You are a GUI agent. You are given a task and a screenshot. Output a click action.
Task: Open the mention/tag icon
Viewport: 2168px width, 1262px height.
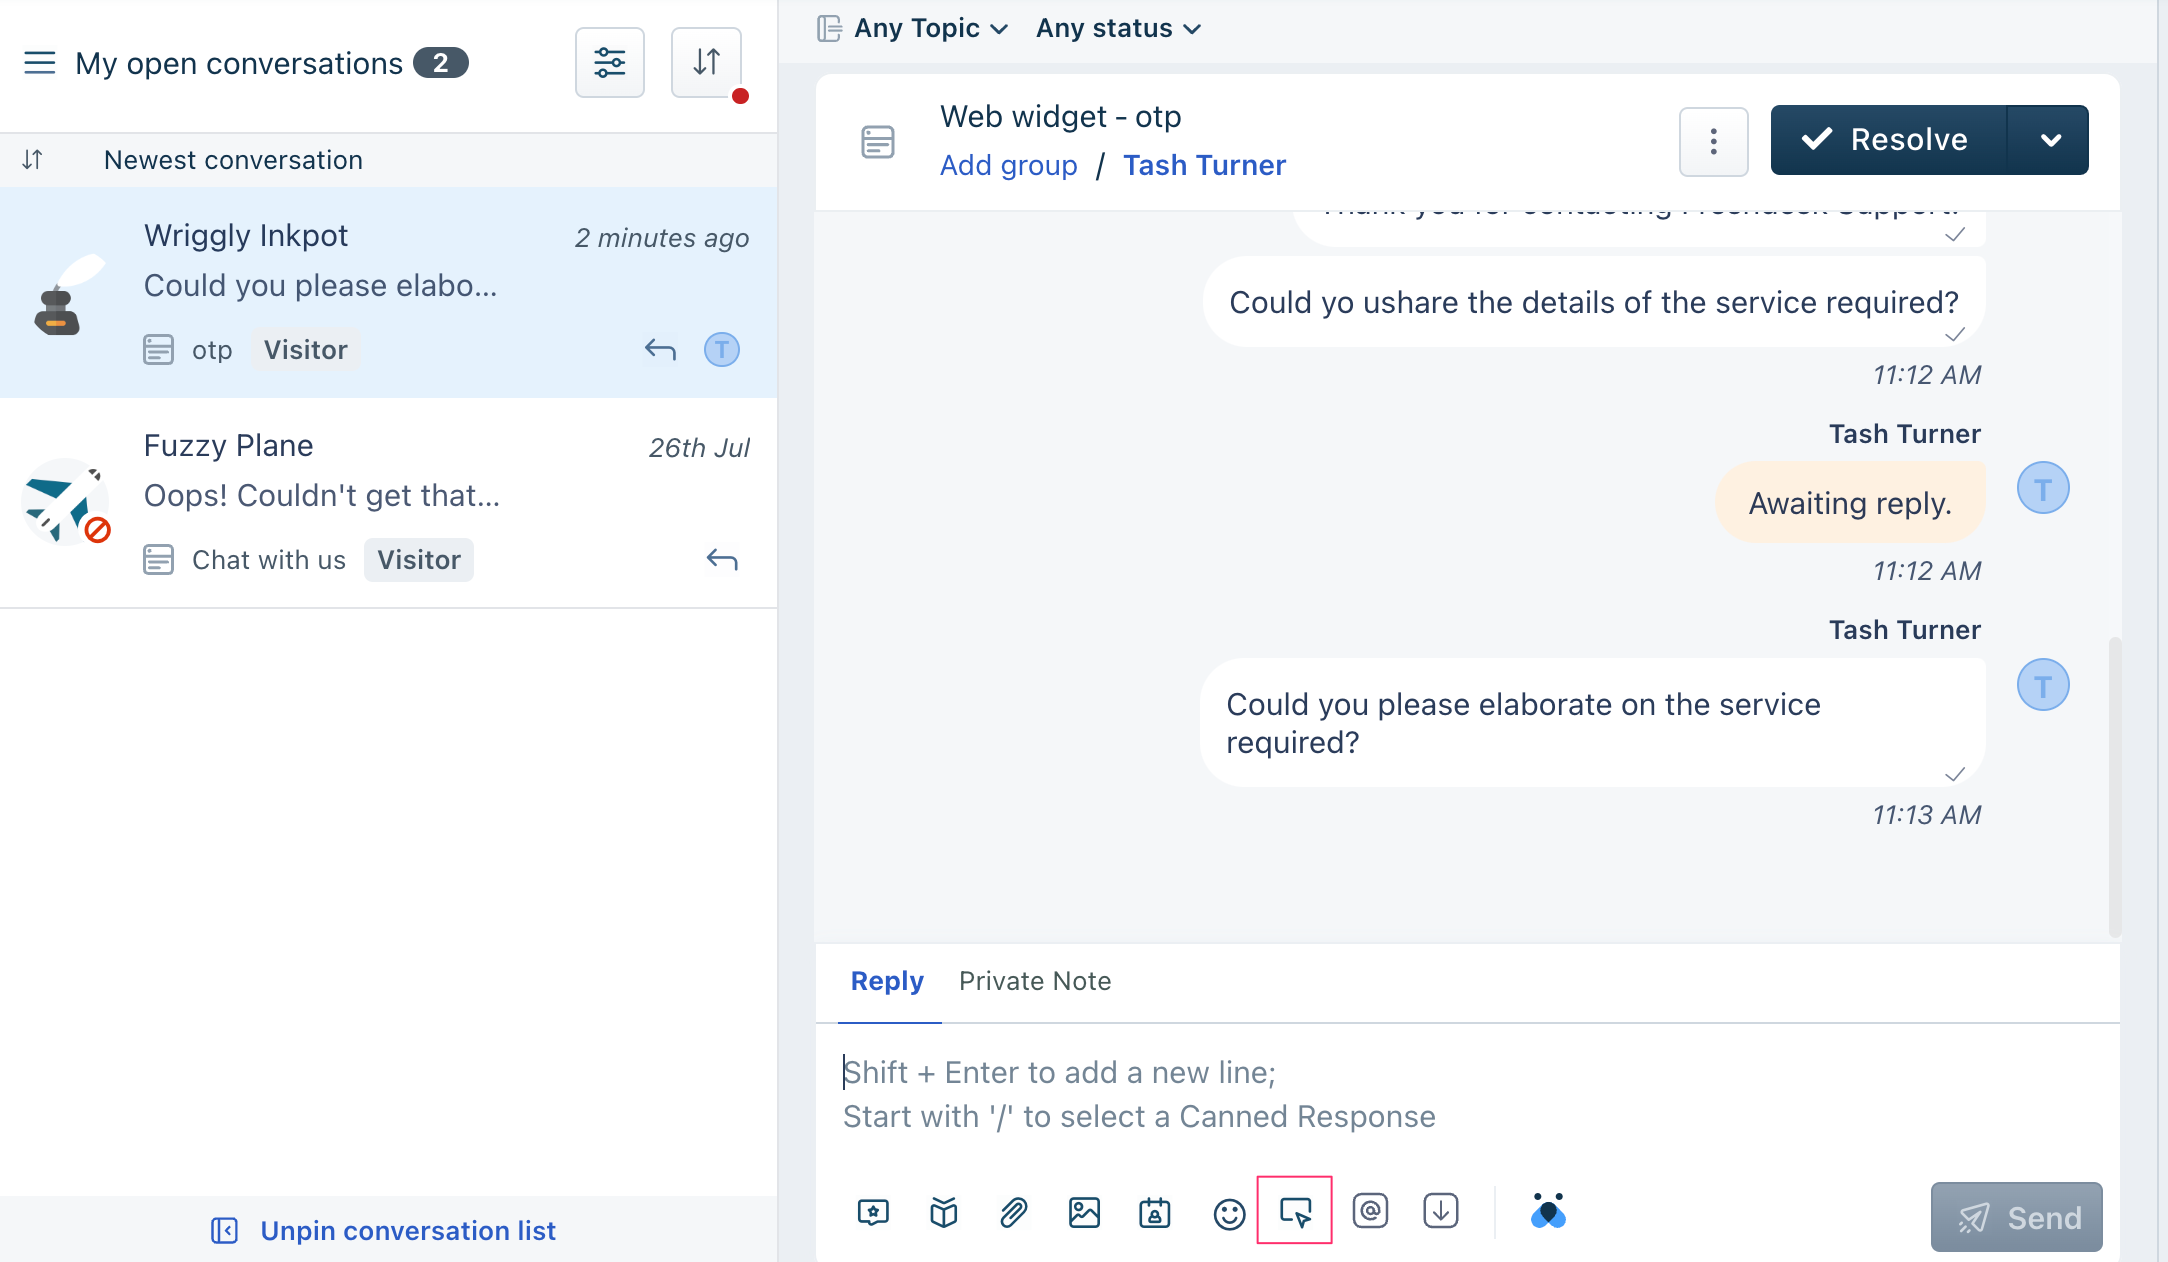[x=1367, y=1211]
